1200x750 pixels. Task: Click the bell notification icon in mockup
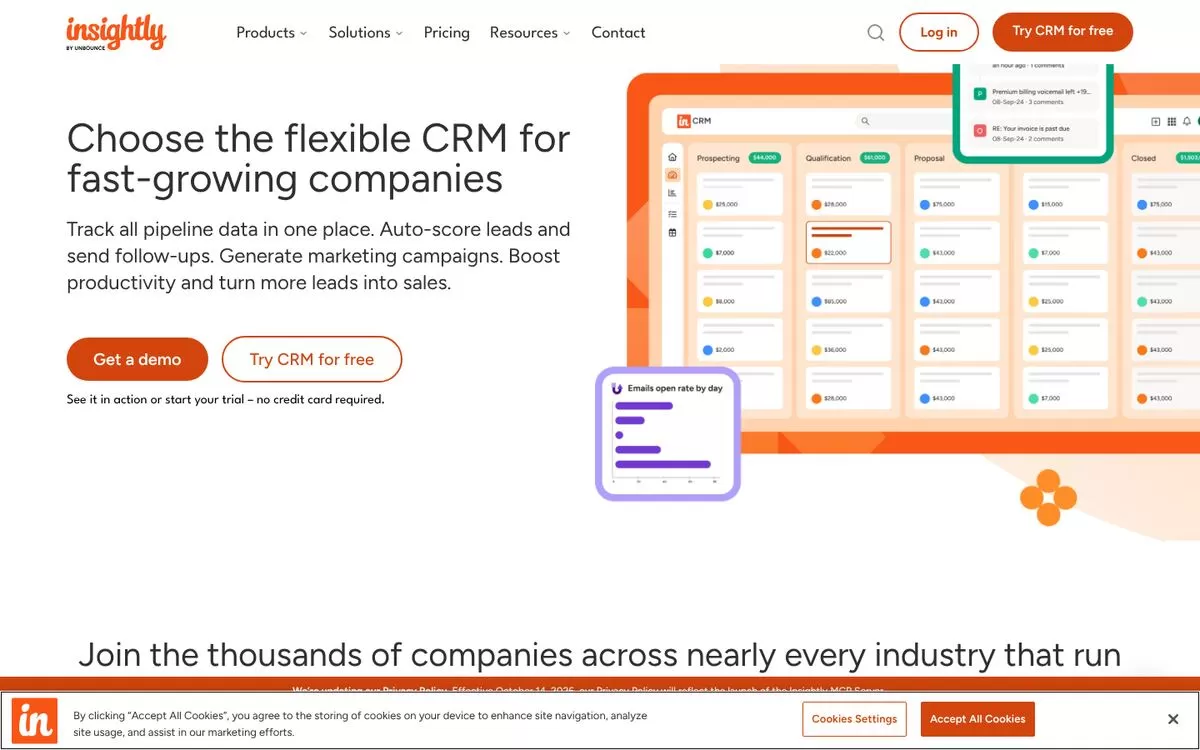coord(1188,121)
